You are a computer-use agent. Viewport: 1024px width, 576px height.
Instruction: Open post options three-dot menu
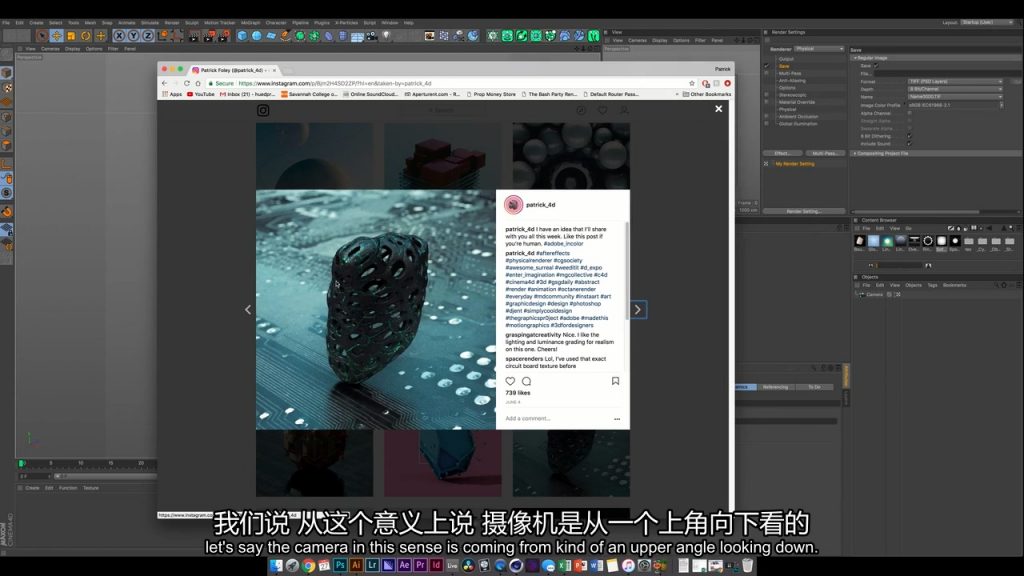(x=617, y=419)
